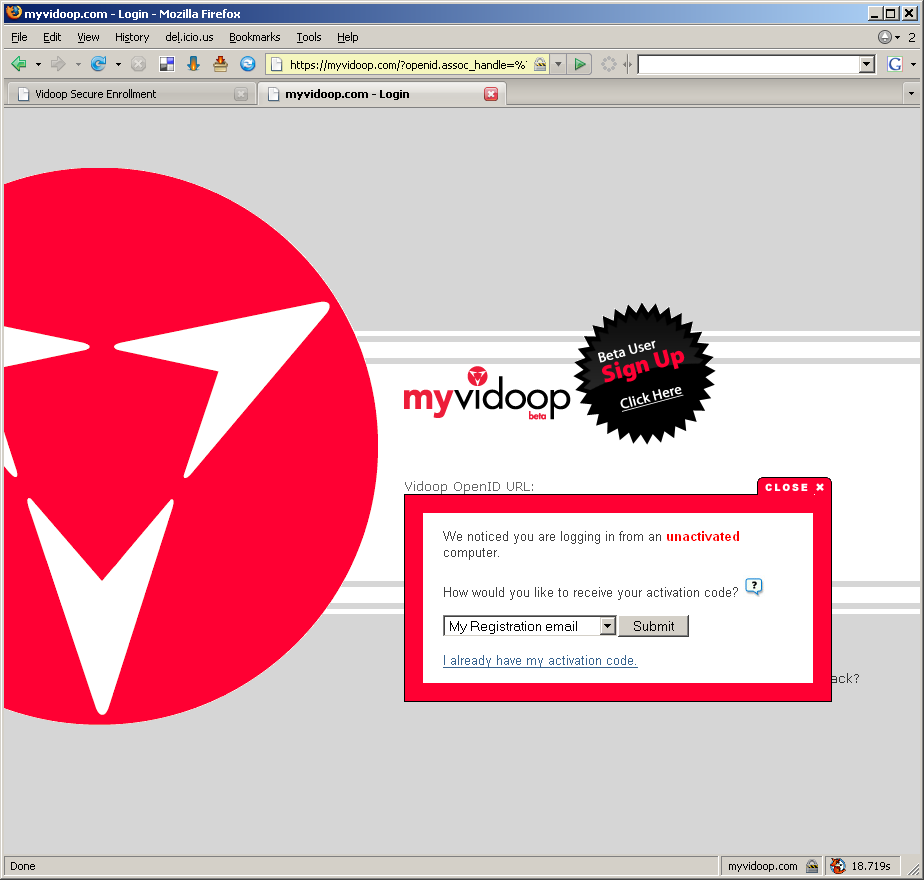The width and height of the screenshot is (924, 880).
Task: Click the Beta User Sign Up badge
Action: click(x=645, y=374)
